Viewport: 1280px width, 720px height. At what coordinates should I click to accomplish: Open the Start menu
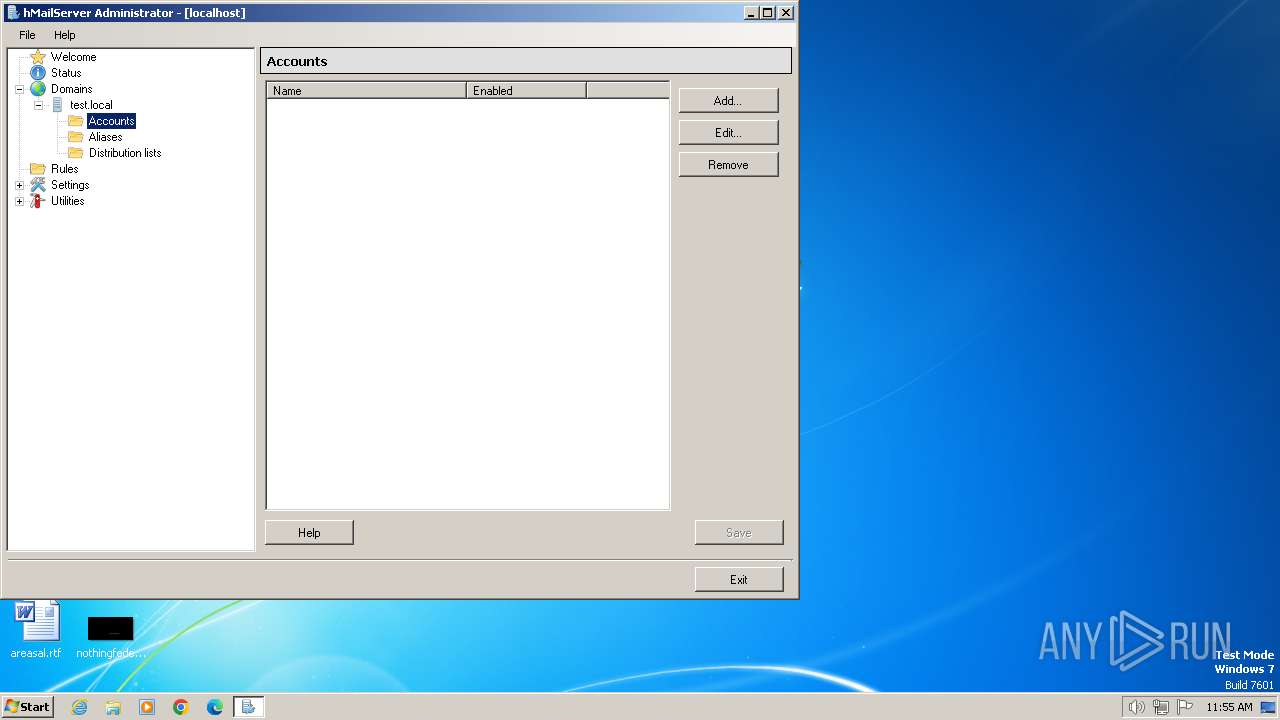coord(27,707)
